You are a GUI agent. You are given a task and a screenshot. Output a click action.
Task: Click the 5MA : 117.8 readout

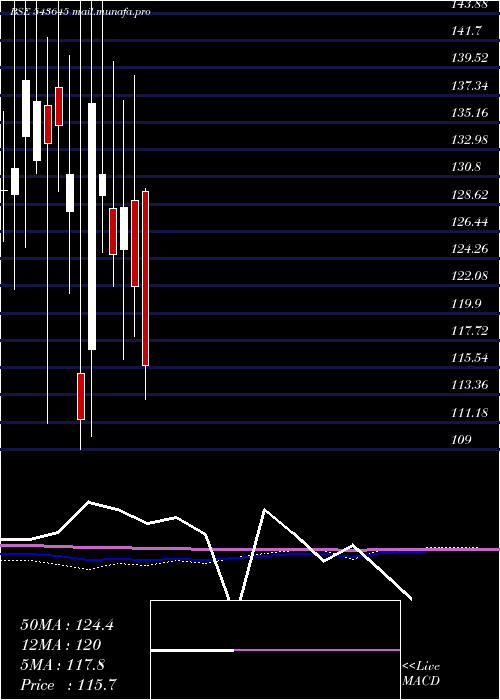[x=63, y=665]
